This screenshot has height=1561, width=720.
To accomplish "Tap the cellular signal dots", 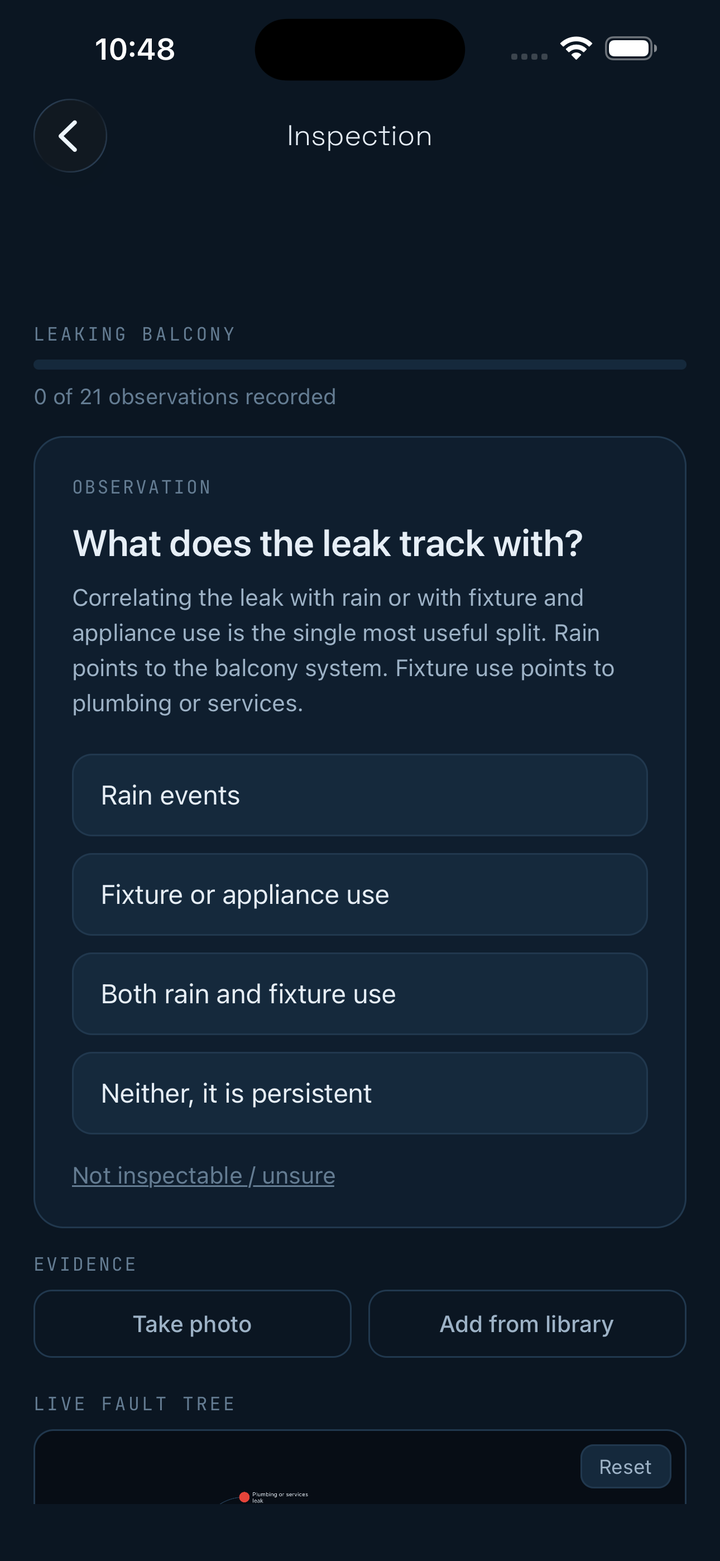I will coord(529,56).
